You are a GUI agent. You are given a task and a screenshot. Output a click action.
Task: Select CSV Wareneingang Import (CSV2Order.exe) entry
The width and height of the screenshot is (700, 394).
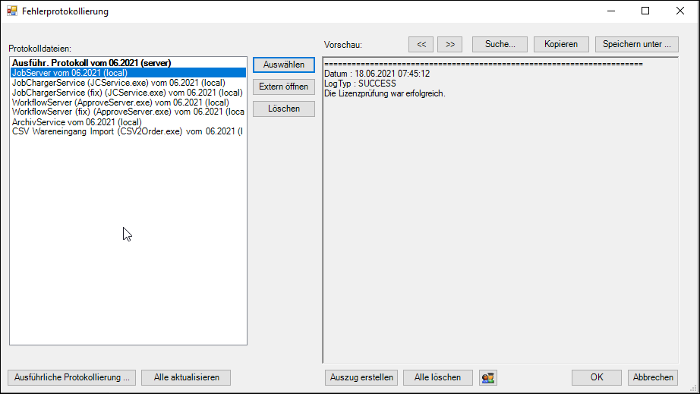128,132
